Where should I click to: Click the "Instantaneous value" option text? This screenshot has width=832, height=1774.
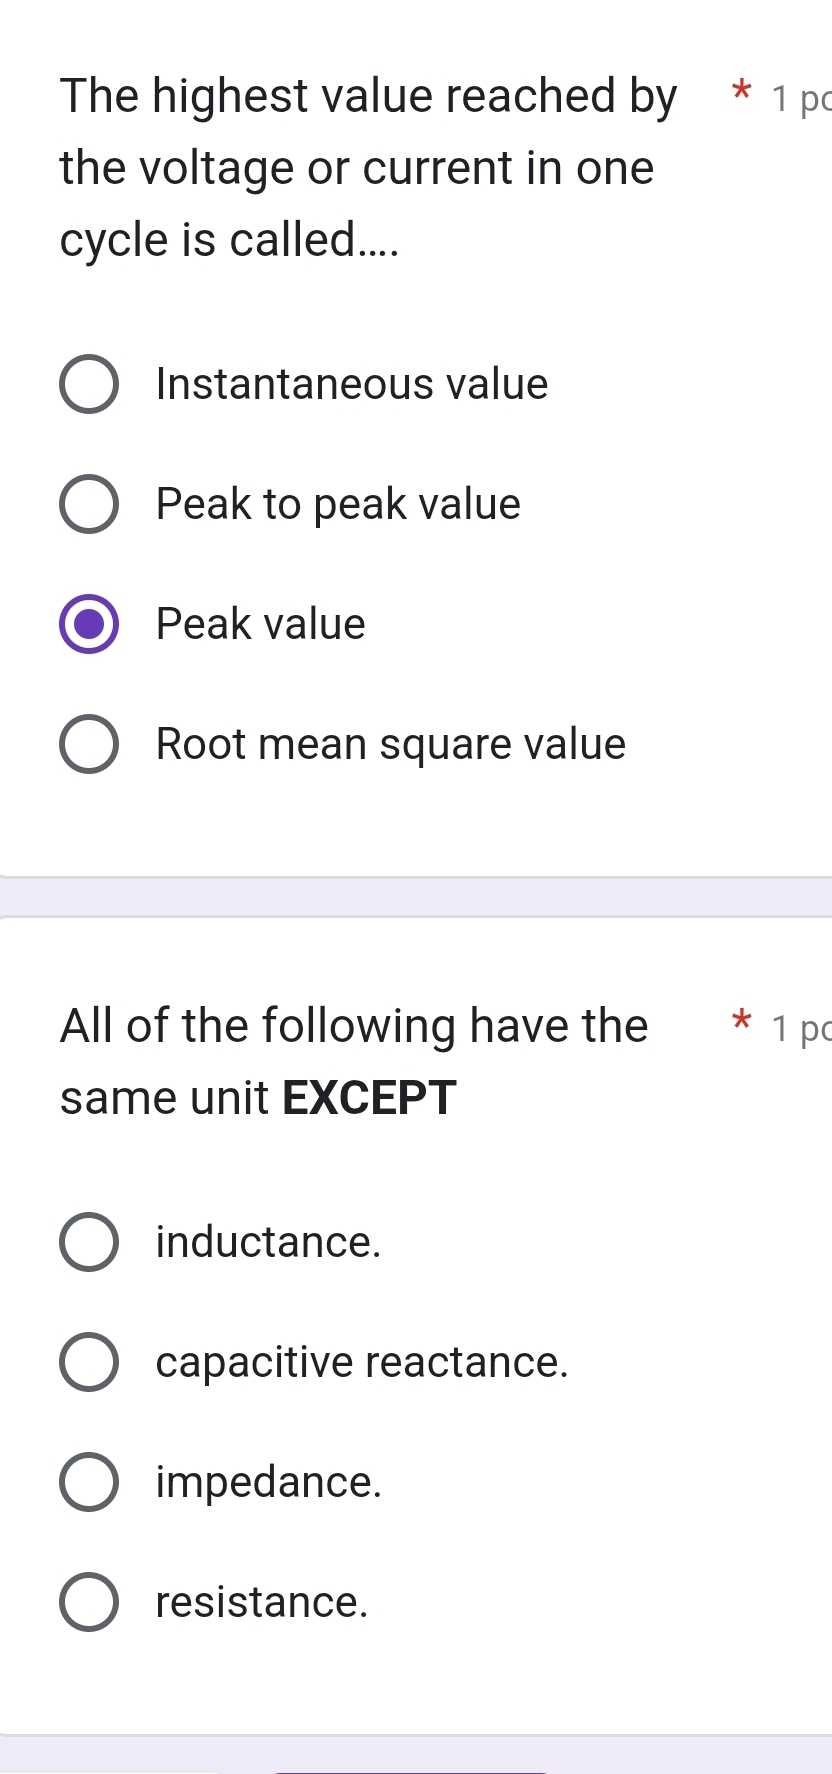[x=352, y=384]
